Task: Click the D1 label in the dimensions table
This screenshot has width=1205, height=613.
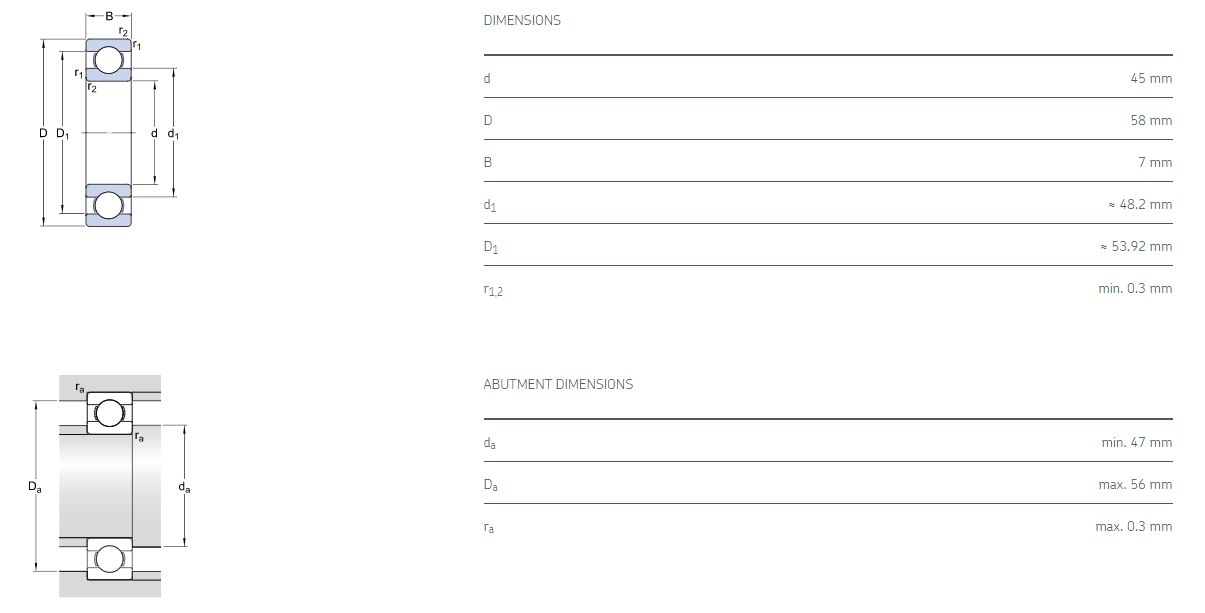Action: pyautogui.click(x=490, y=247)
